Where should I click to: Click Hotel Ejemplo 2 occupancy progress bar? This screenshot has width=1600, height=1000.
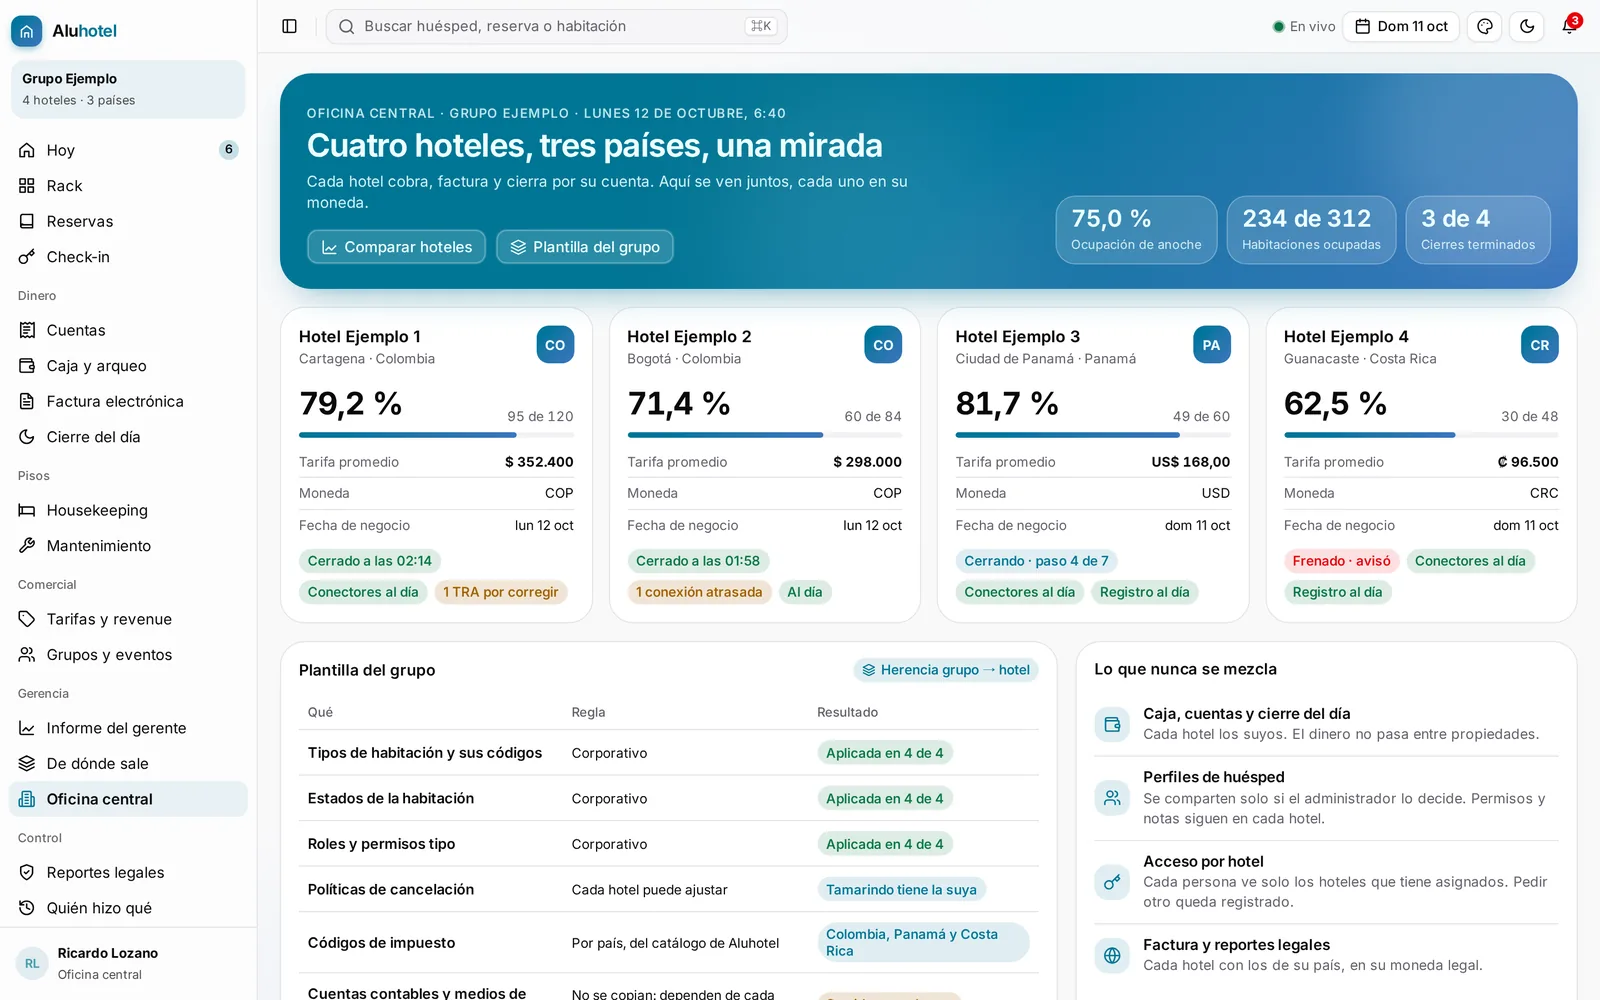pyautogui.click(x=765, y=435)
